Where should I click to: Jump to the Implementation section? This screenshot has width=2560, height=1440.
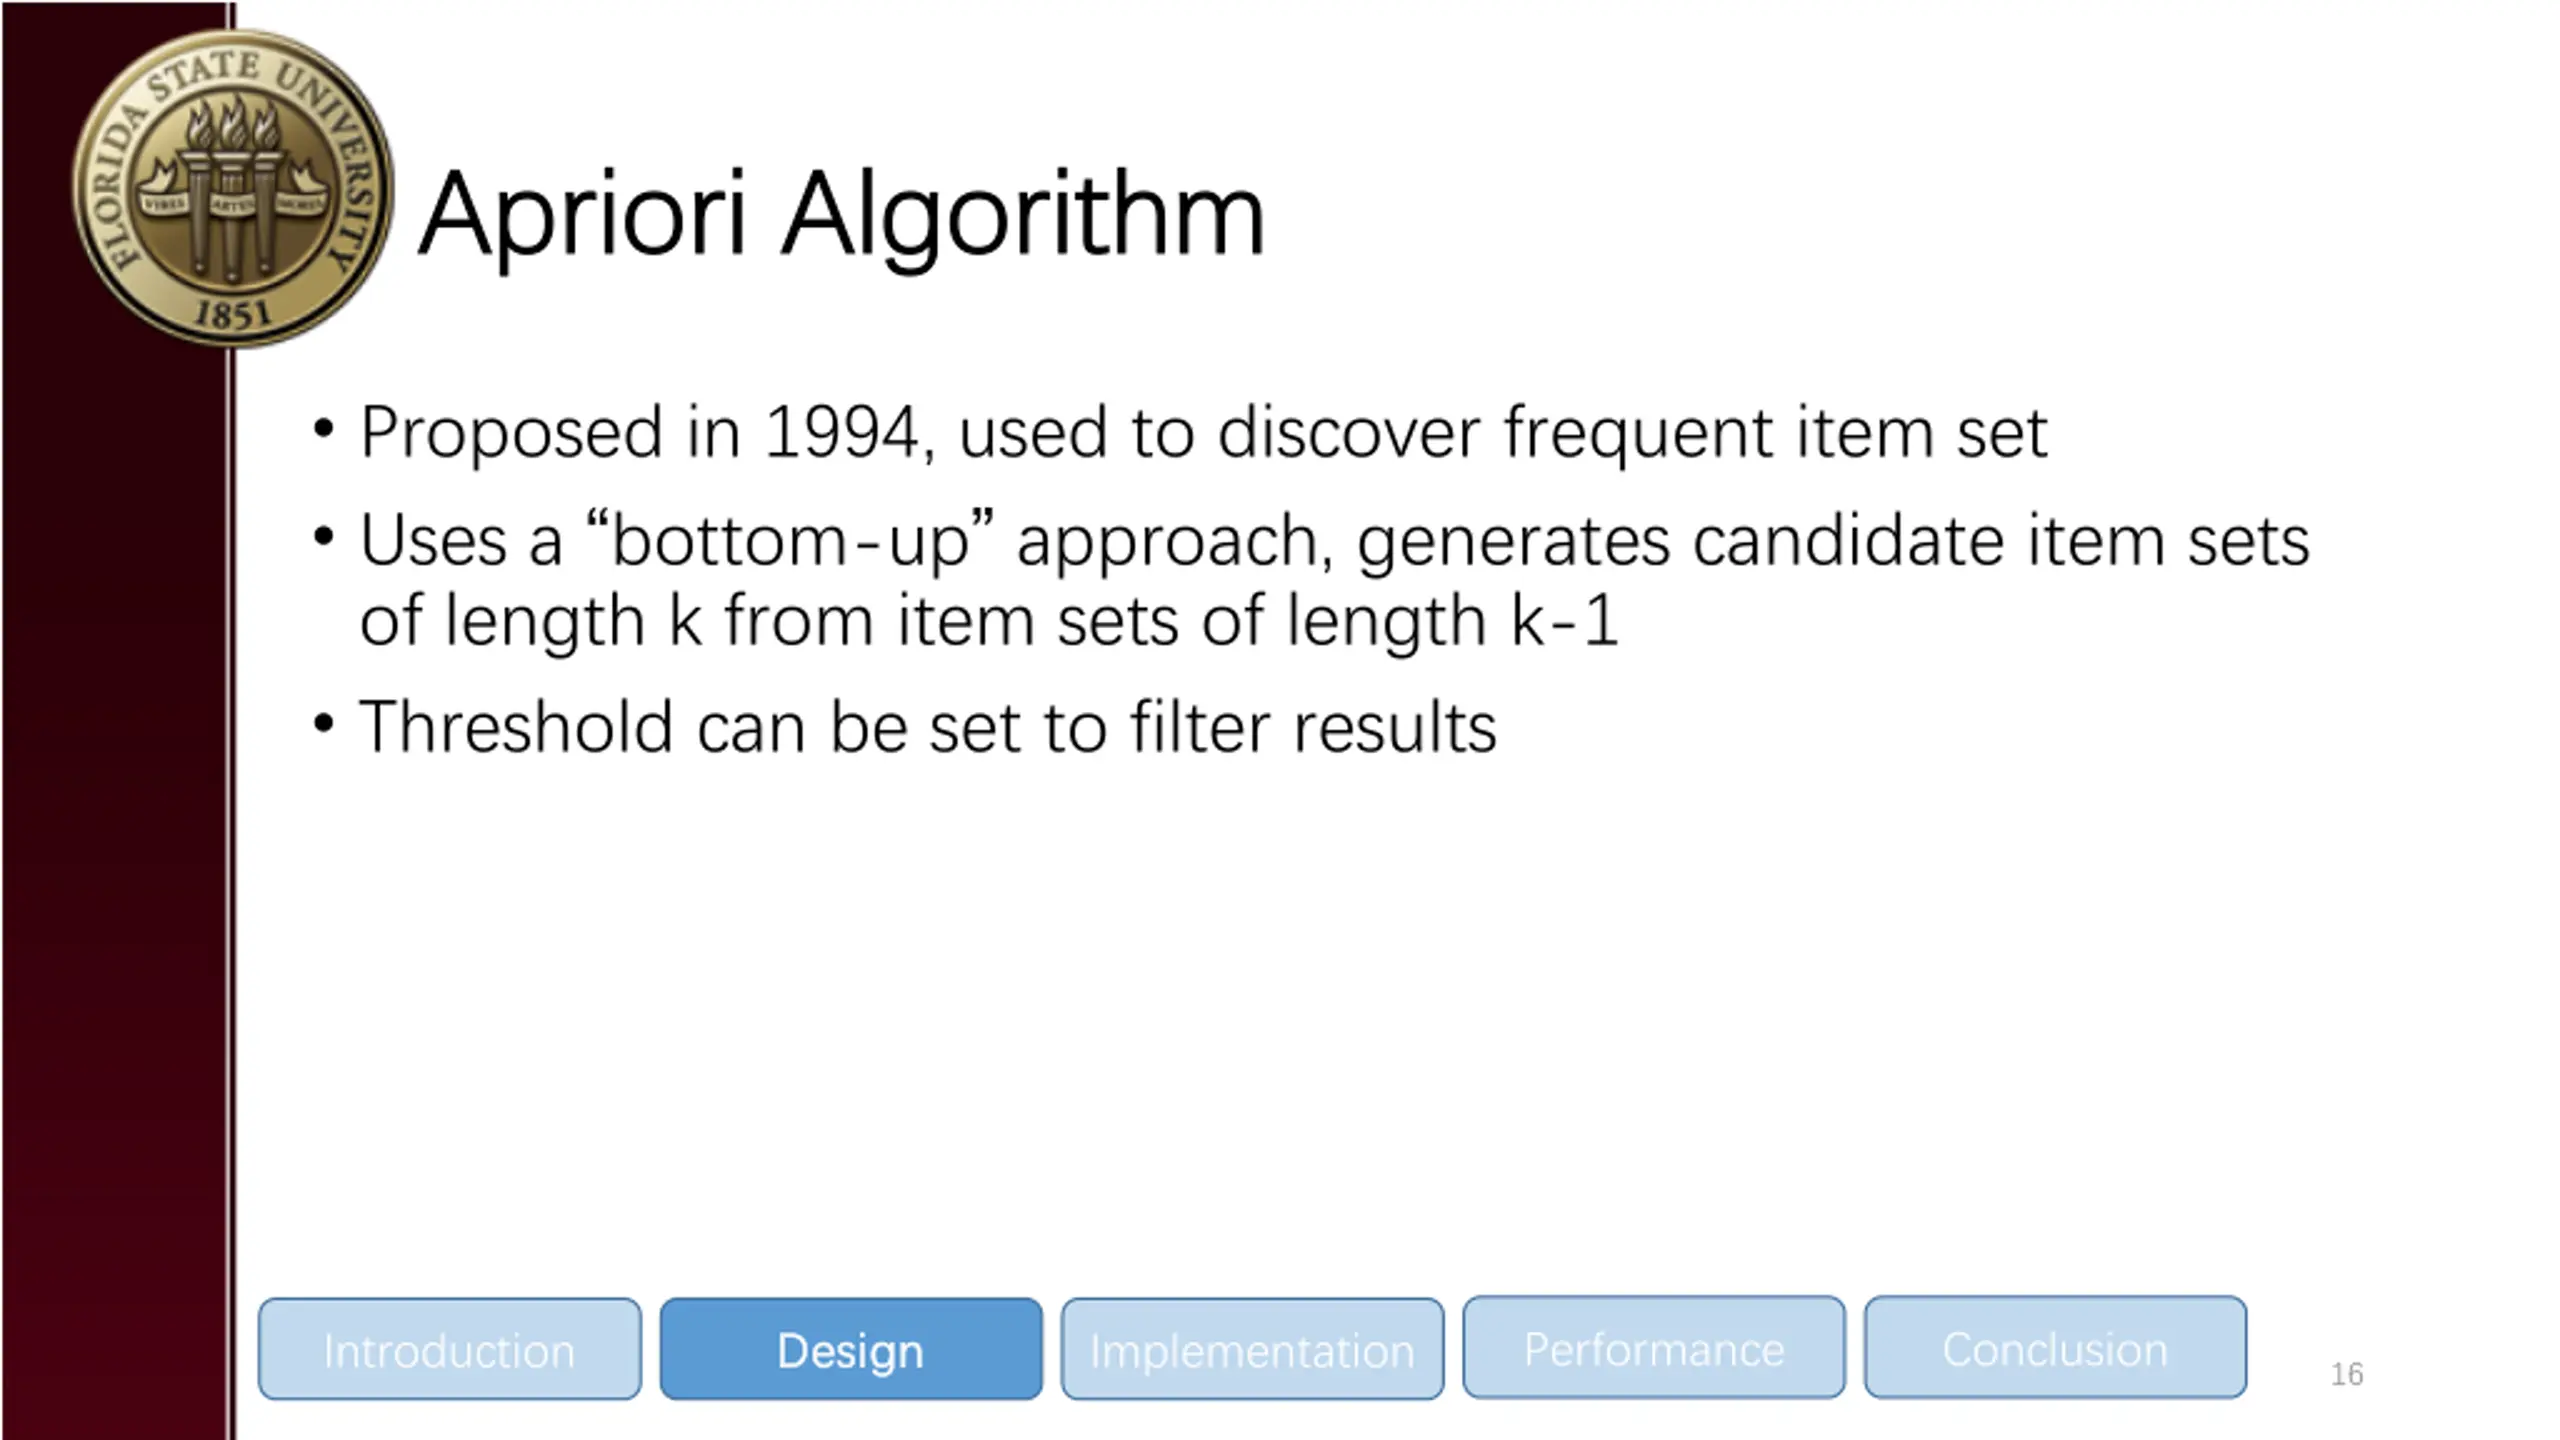click(x=1252, y=1350)
